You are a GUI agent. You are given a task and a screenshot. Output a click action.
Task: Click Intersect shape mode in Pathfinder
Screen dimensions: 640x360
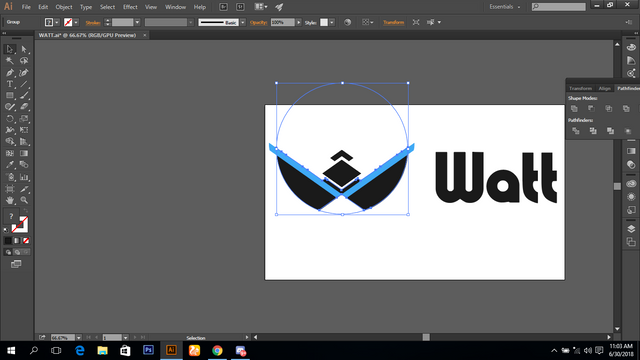tap(609, 109)
